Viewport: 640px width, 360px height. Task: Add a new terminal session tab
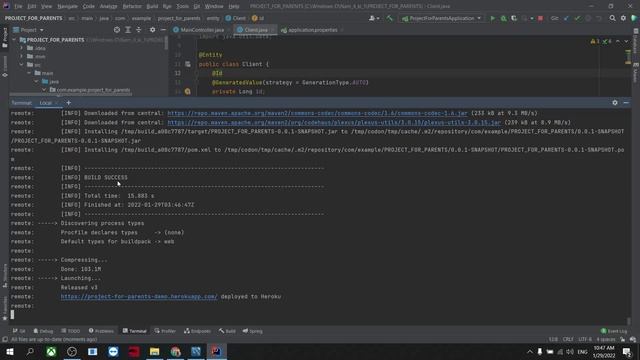(x=69, y=103)
